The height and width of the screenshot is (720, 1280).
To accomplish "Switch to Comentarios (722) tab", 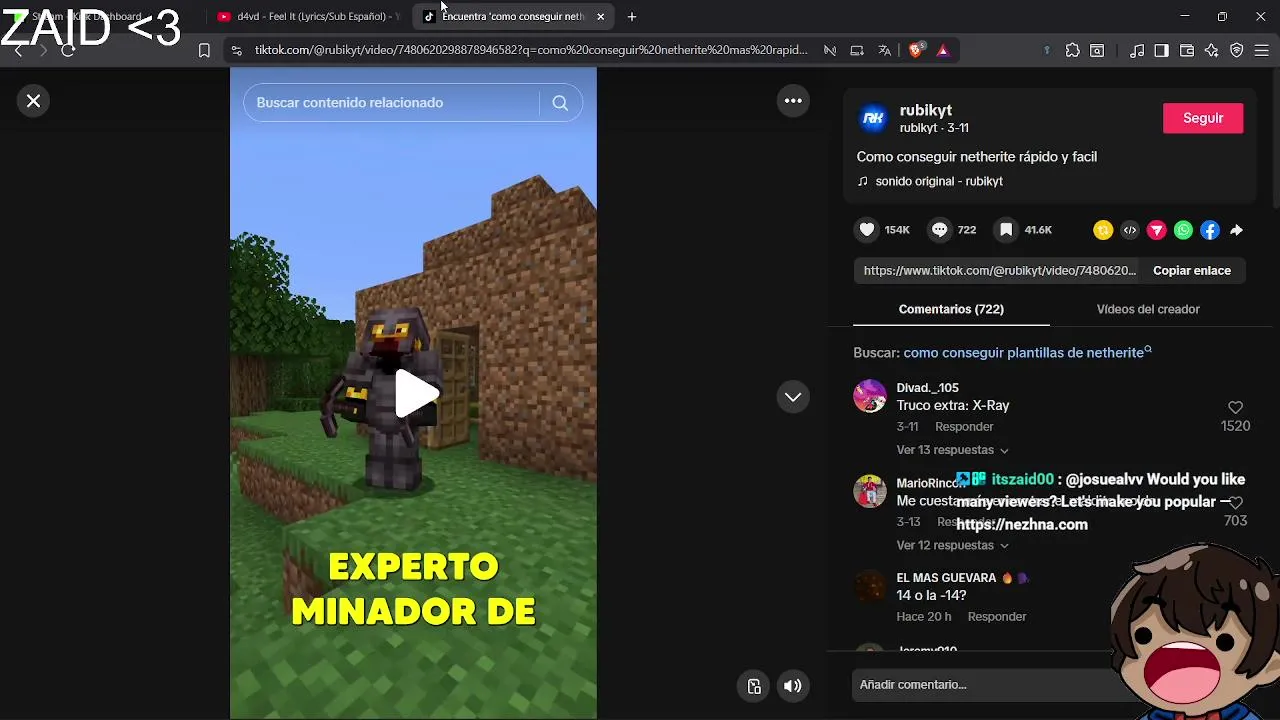I will (951, 309).
